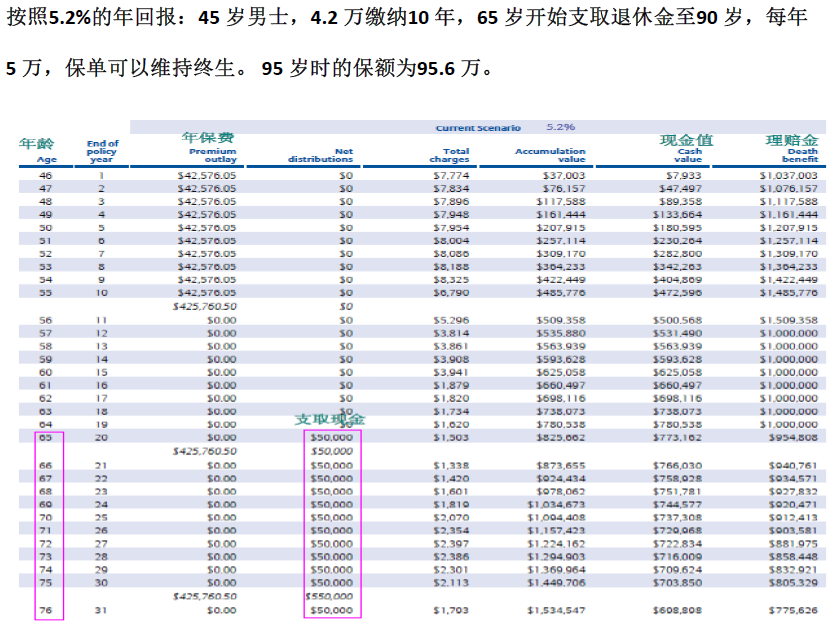Select cash value $737,308
The height and width of the screenshot is (630, 835).
678,518
